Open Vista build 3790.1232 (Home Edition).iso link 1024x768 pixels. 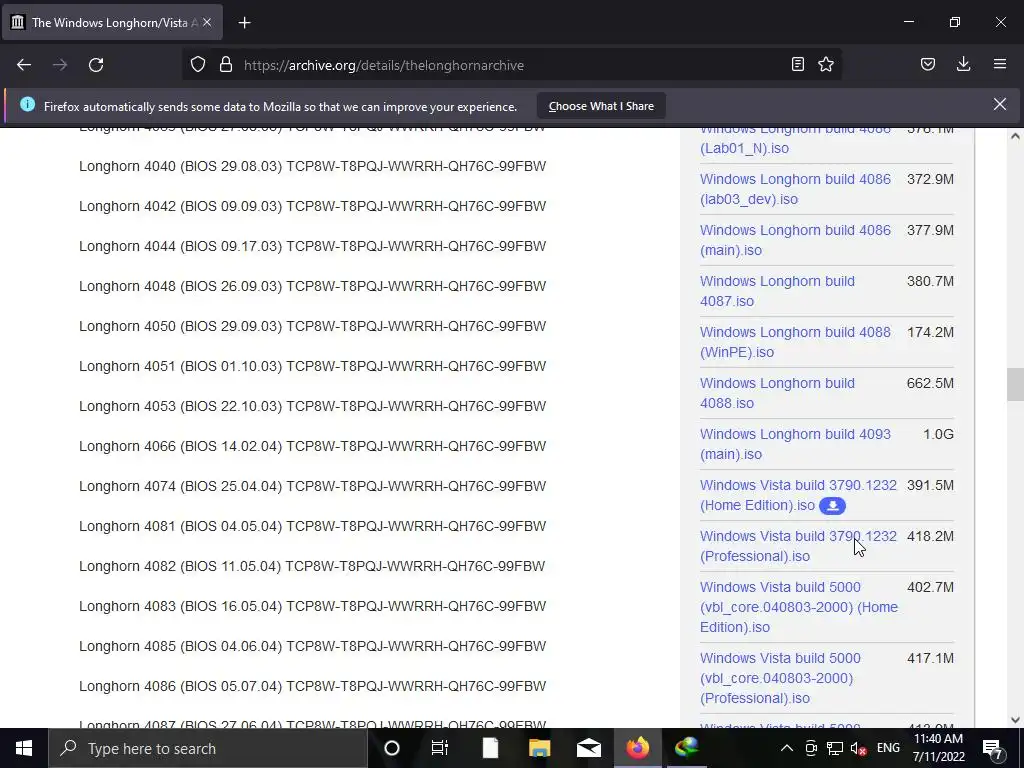[798, 494]
